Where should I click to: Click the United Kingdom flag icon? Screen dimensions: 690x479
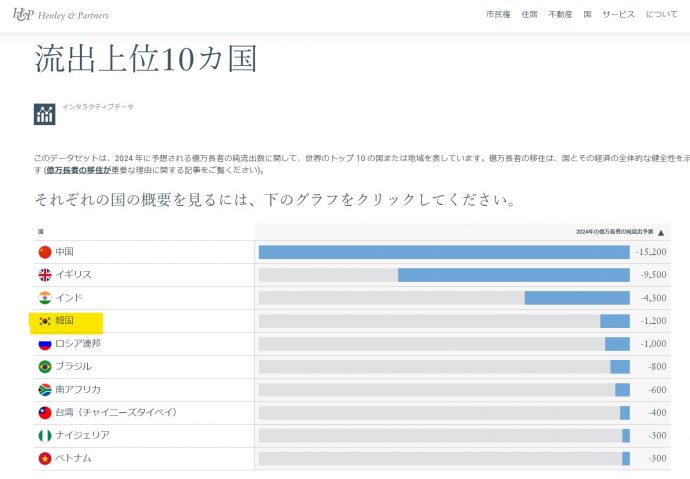pos(45,275)
